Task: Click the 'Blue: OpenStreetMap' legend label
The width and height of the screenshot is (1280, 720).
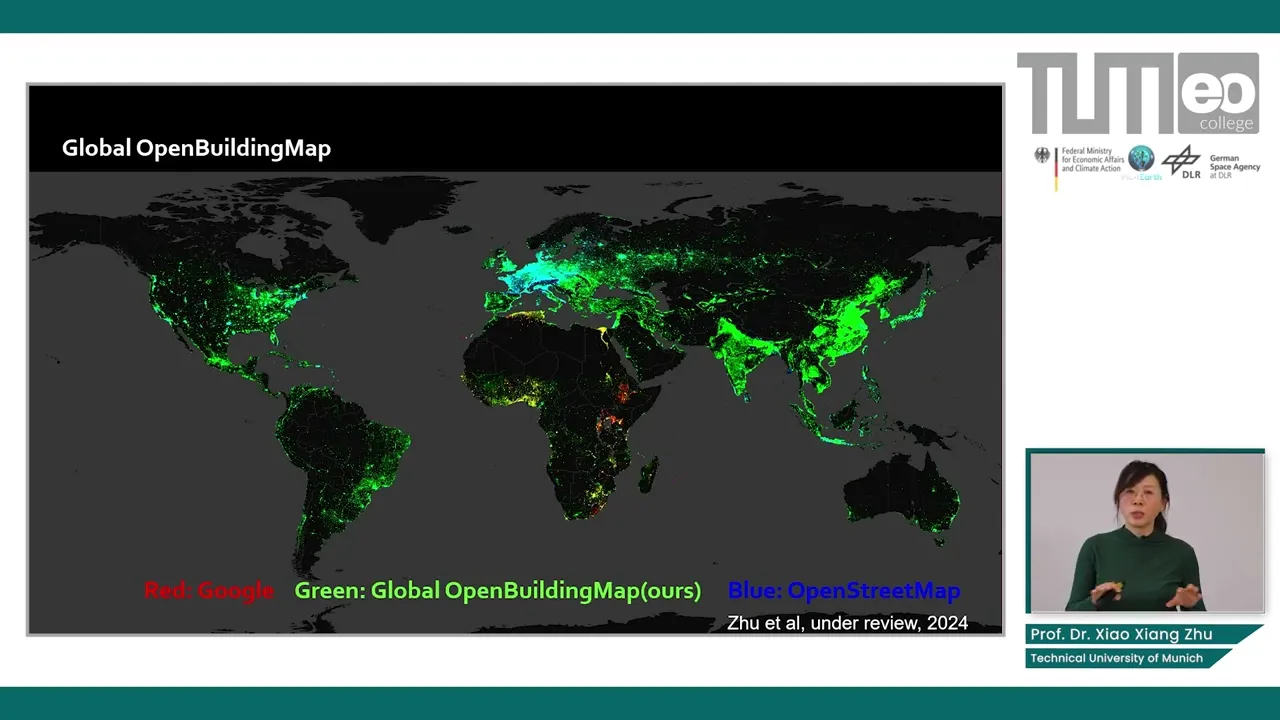Action: 844,591
